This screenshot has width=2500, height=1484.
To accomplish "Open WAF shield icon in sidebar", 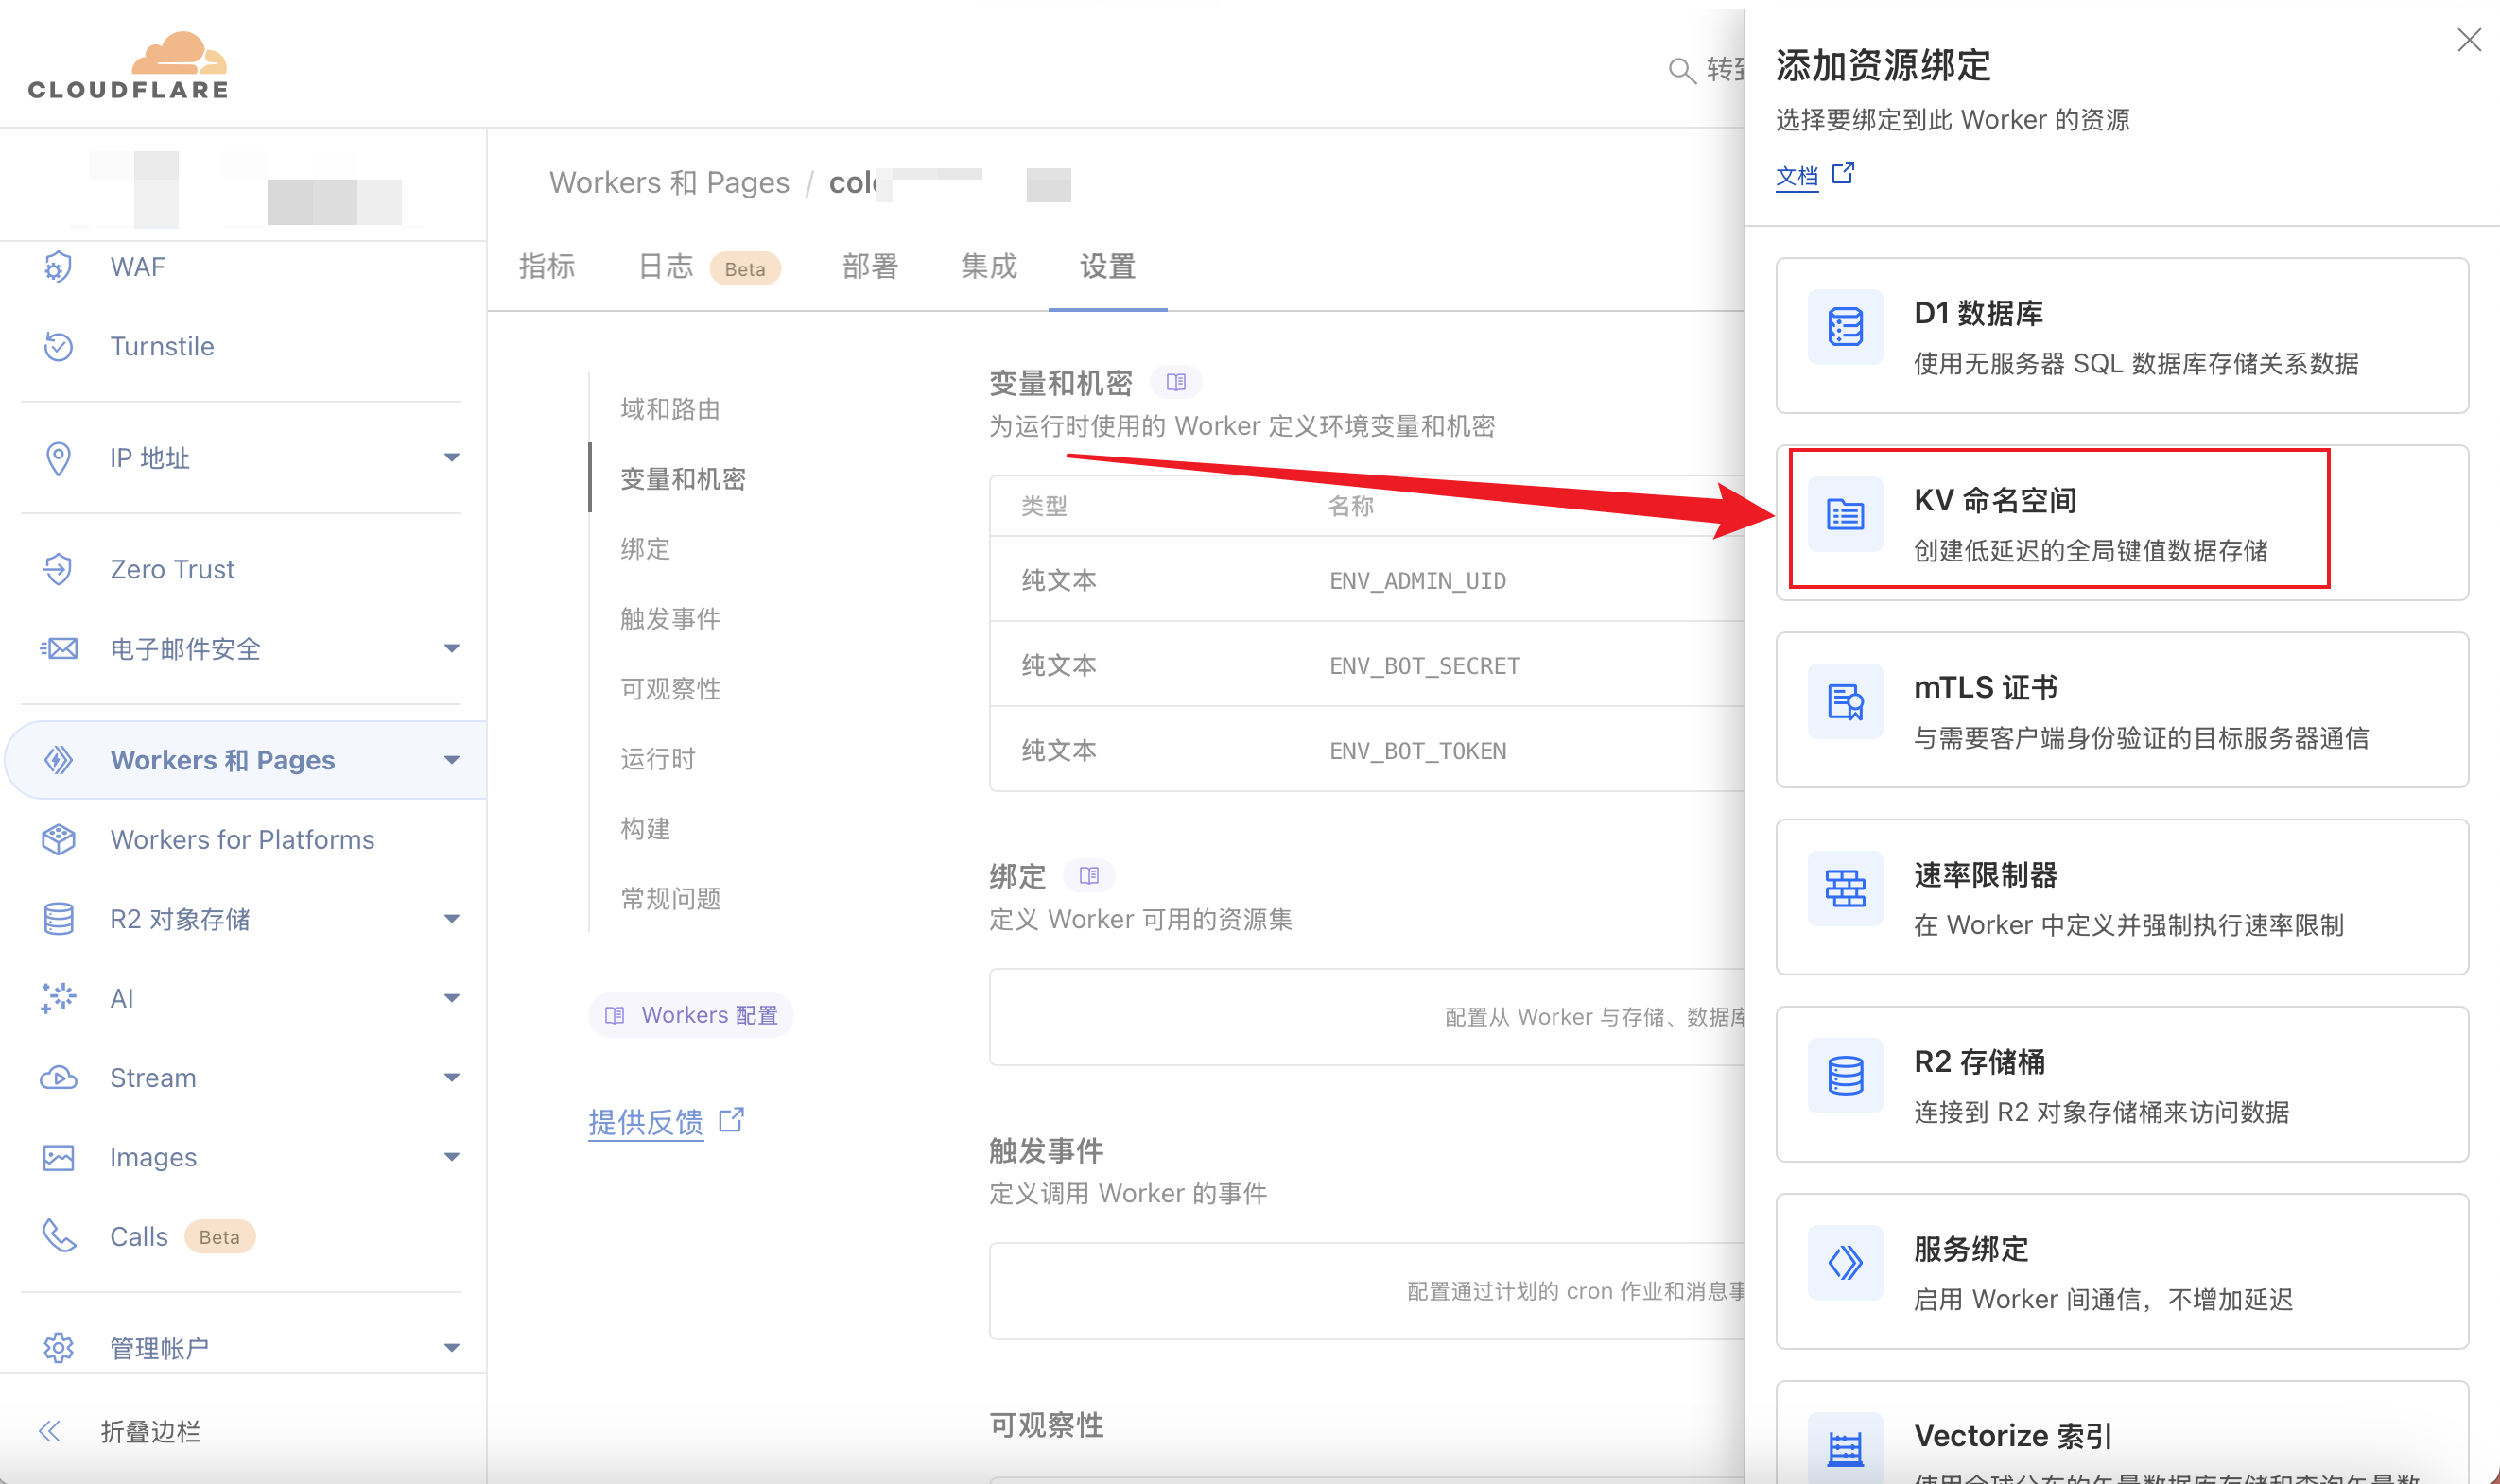I will point(58,267).
